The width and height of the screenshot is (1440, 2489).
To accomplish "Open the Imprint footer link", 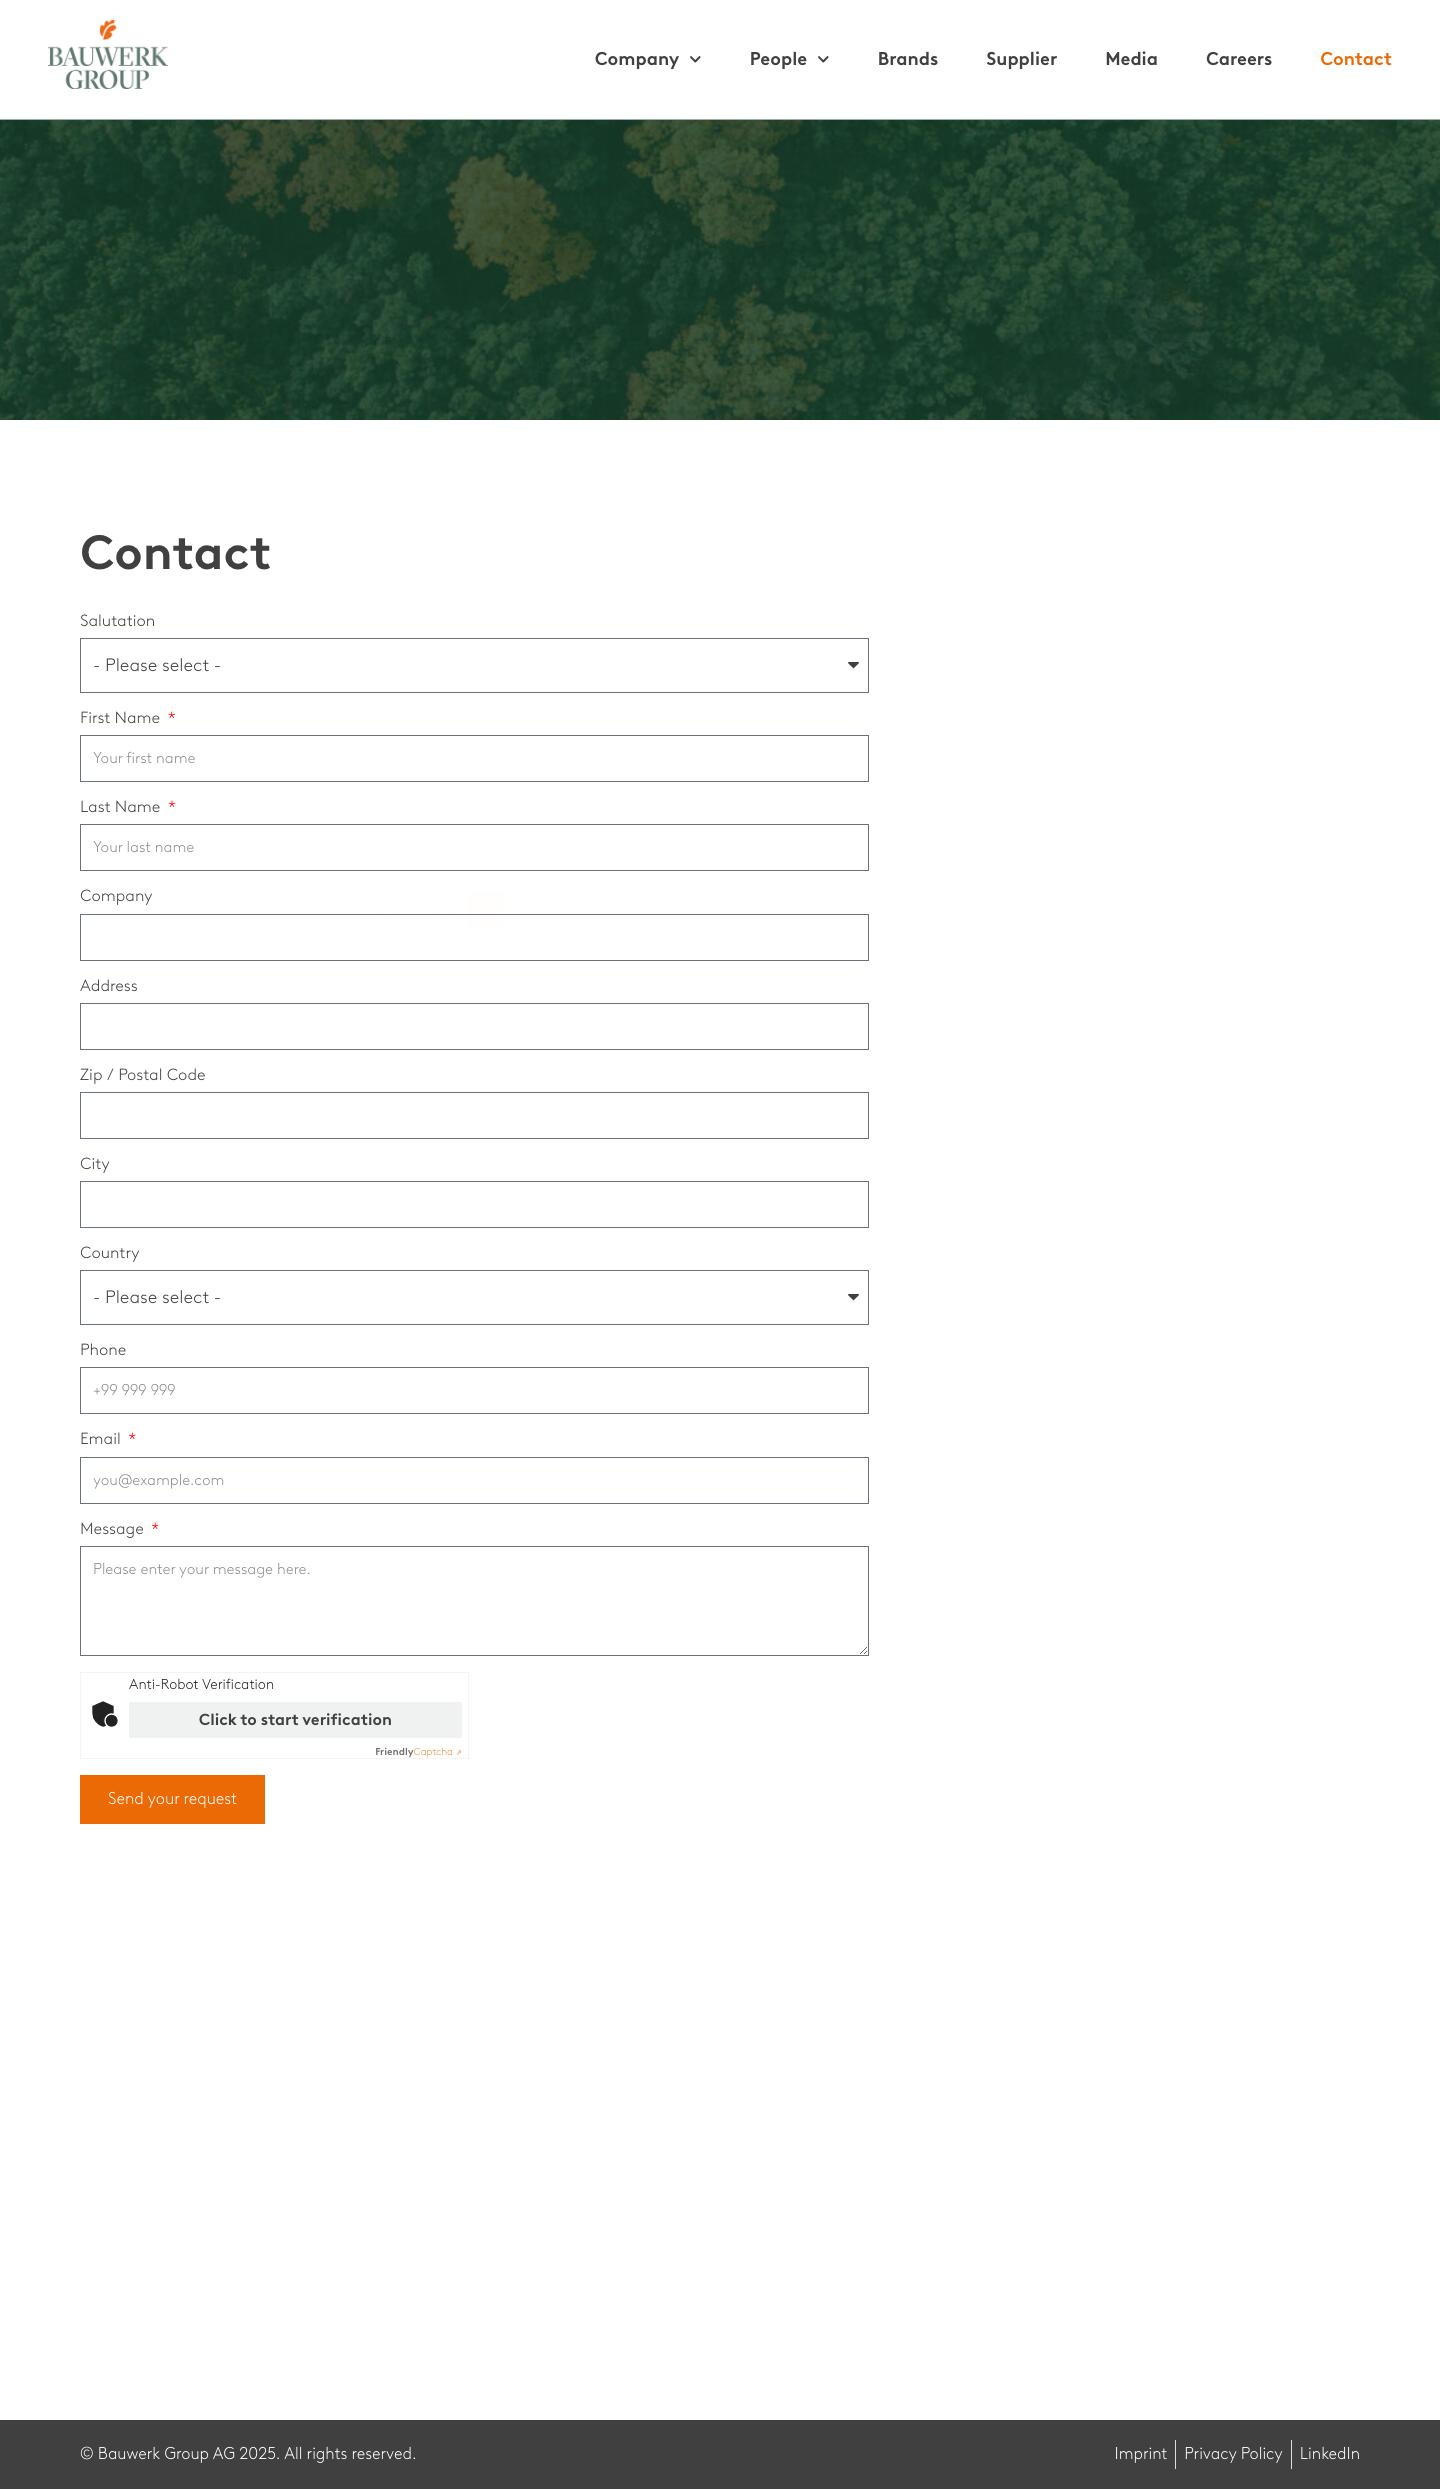I will [1140, 2453].
